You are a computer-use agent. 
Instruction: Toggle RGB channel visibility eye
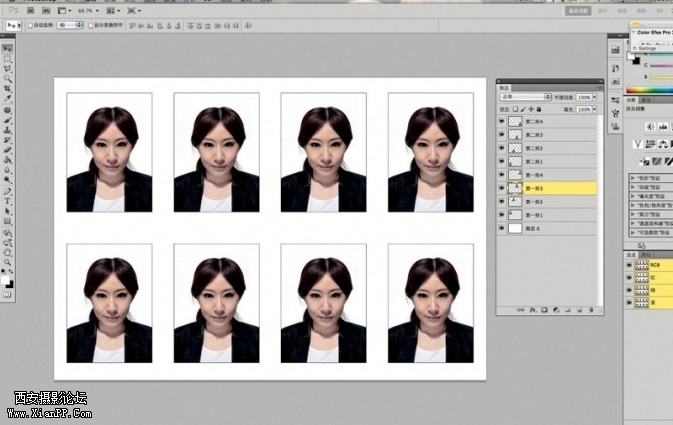point(629,266)
